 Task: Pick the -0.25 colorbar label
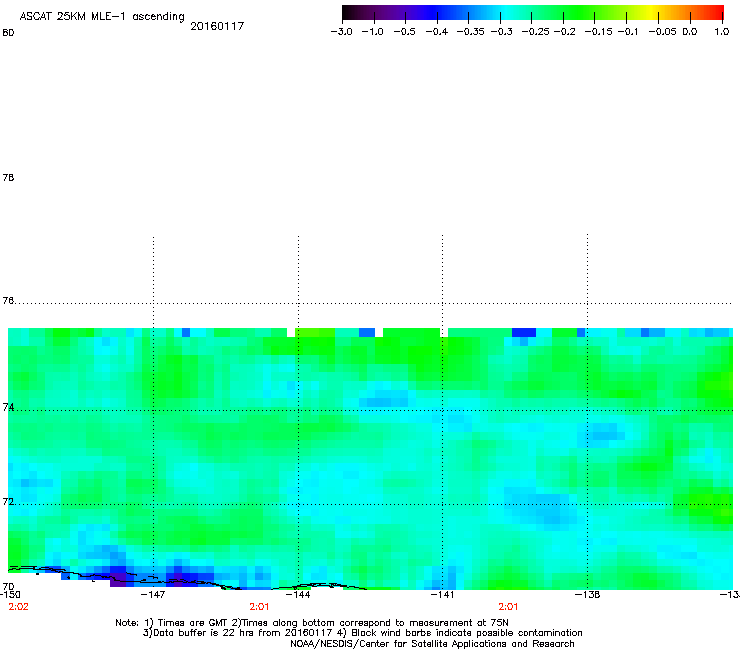(536, 32)
